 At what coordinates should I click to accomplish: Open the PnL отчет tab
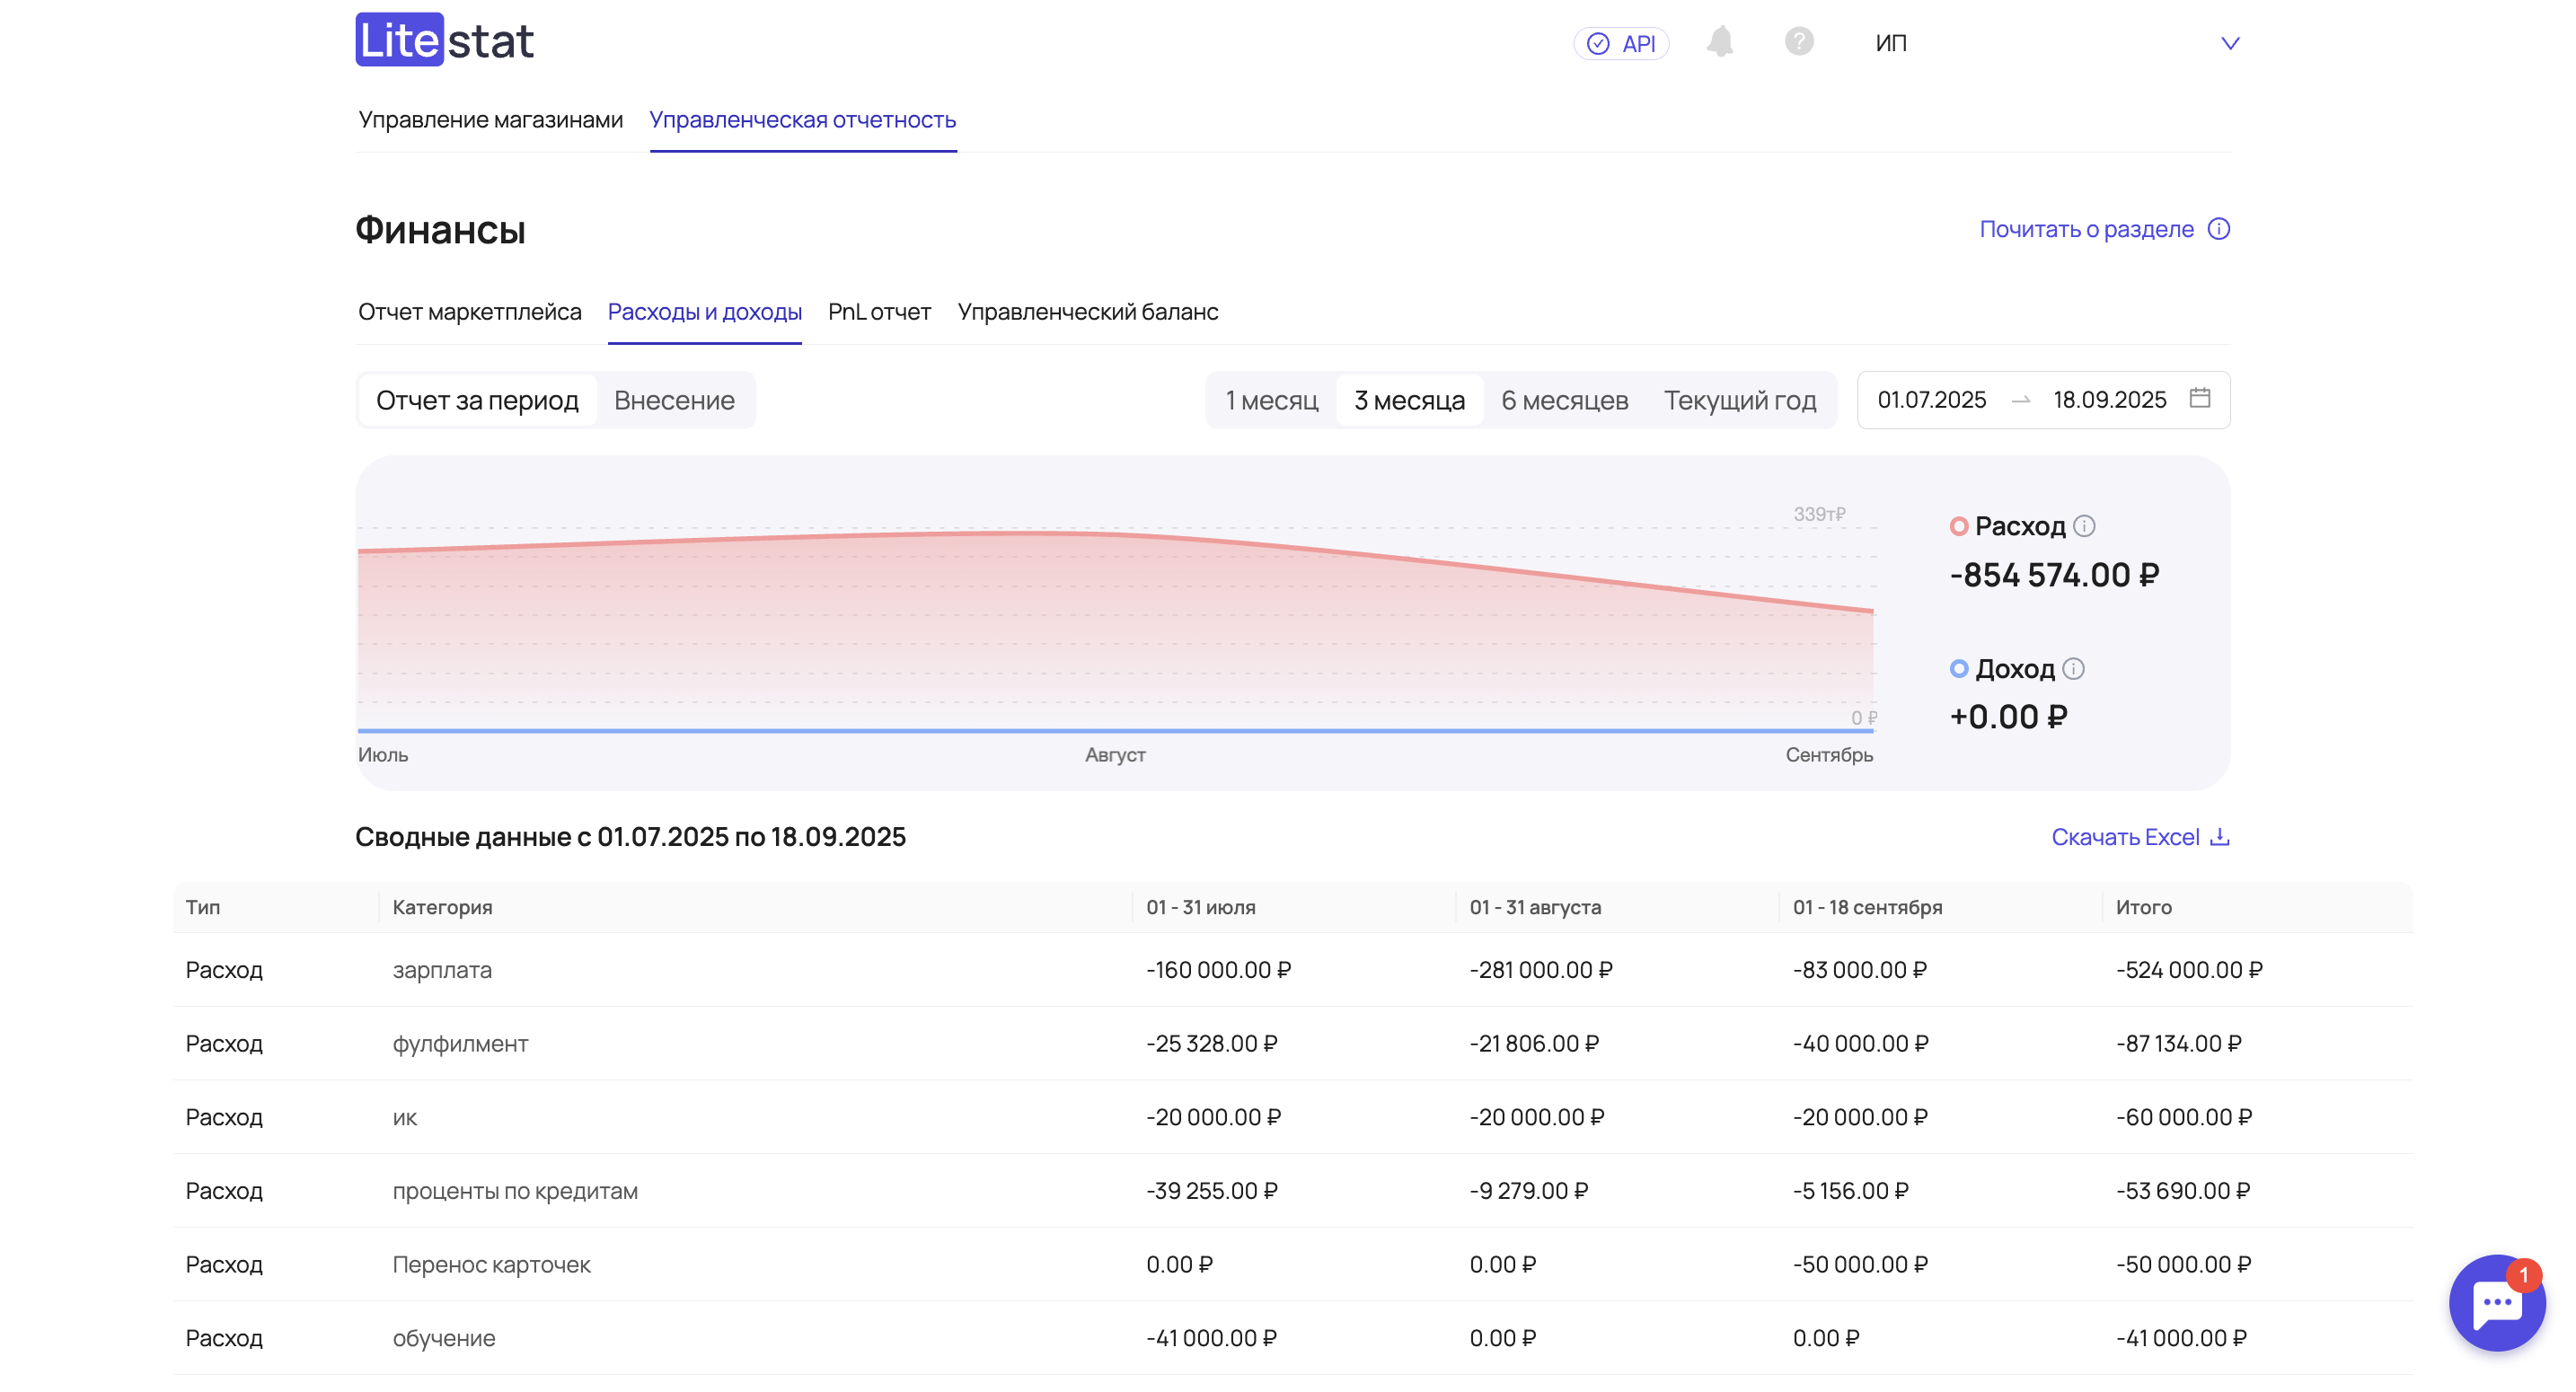coord(879,312)
